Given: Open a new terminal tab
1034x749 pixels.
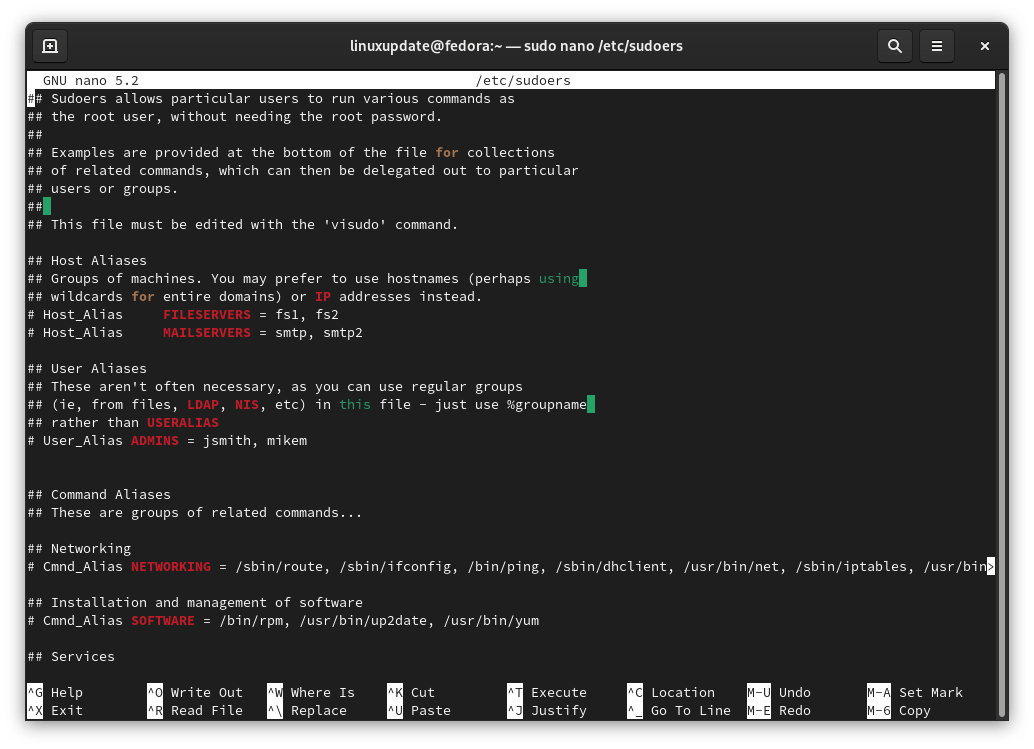Looking at the screenshot, I should [x=50, y=46].
